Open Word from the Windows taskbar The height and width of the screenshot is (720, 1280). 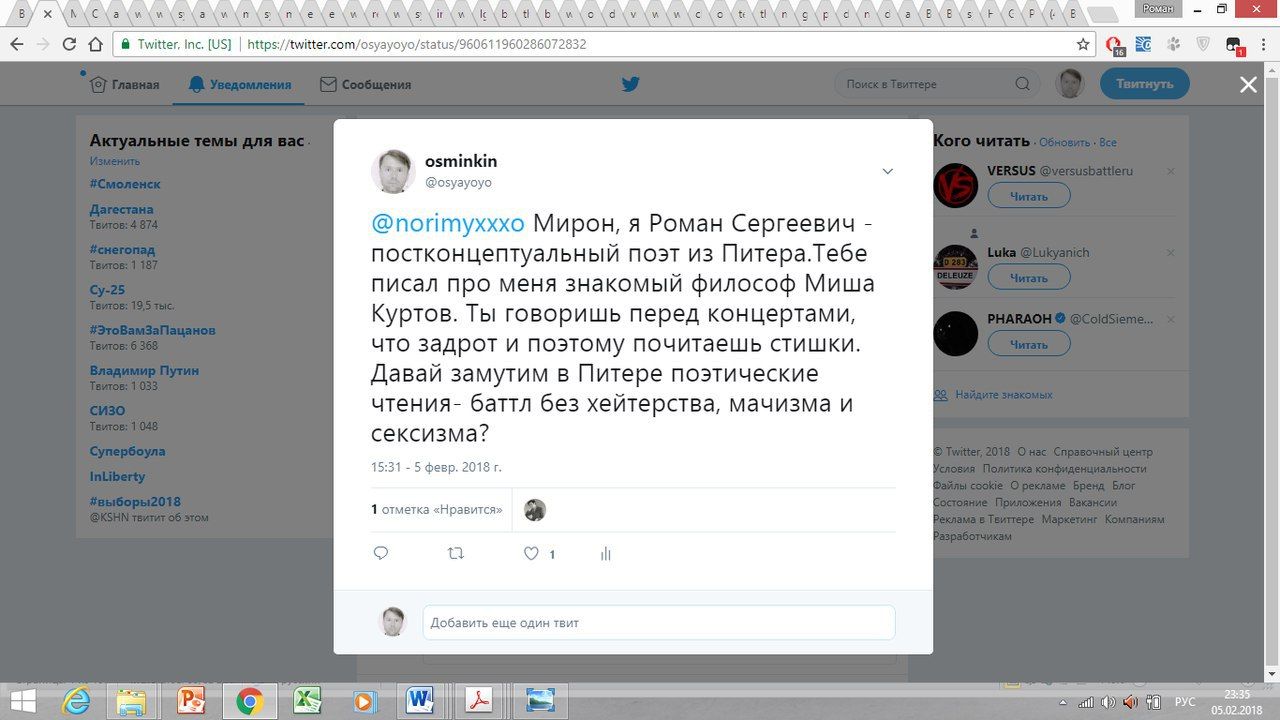click(x=420, y=700)
